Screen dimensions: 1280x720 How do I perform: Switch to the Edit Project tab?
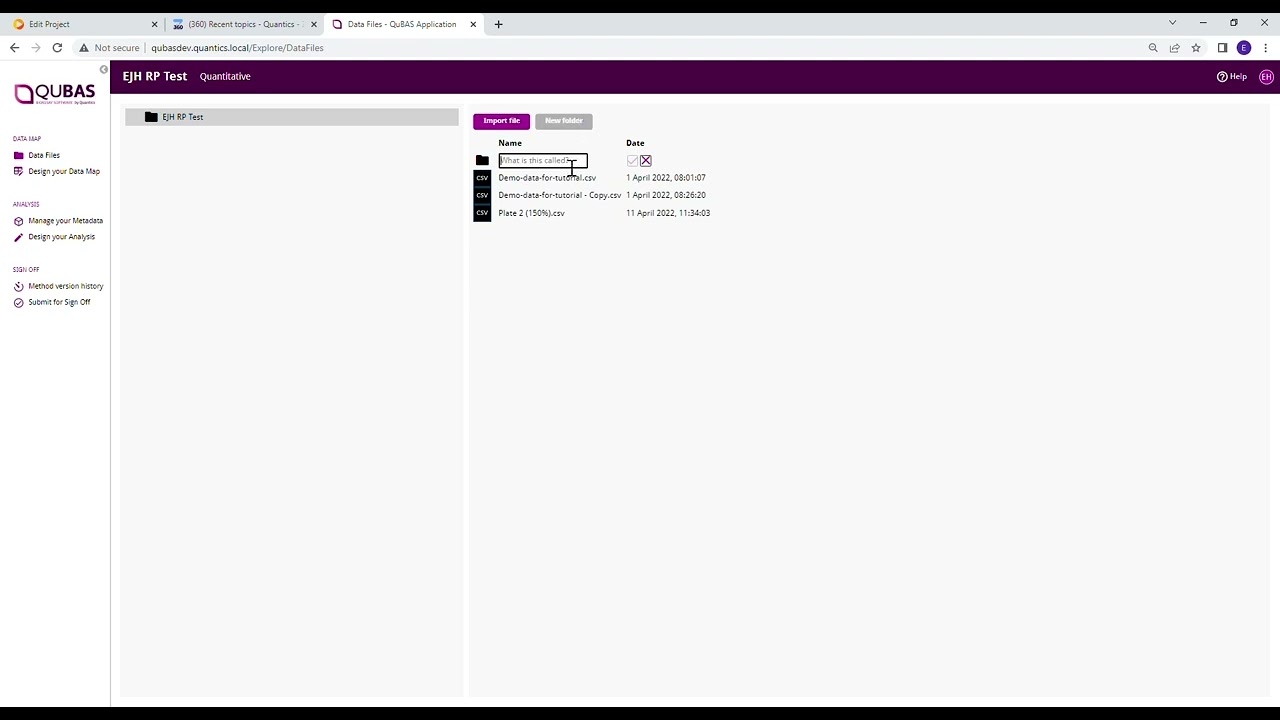coord(84,24)
